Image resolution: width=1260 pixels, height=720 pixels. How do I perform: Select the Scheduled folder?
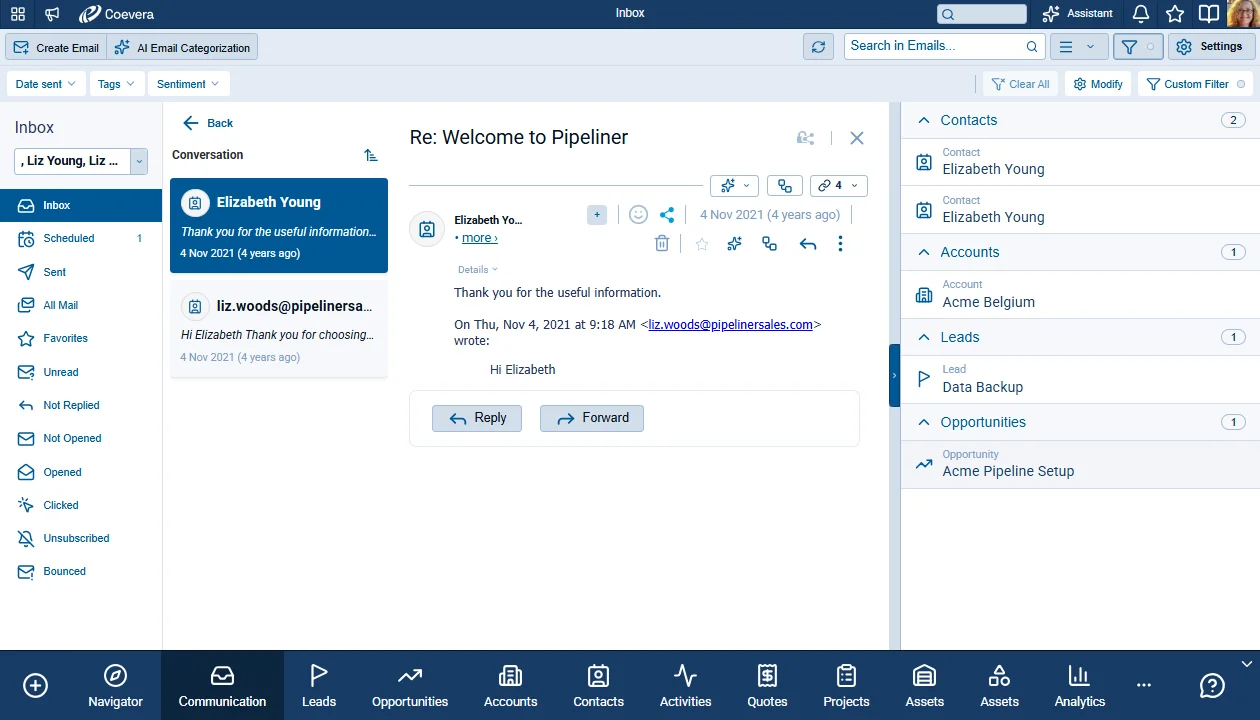point(81,238)
